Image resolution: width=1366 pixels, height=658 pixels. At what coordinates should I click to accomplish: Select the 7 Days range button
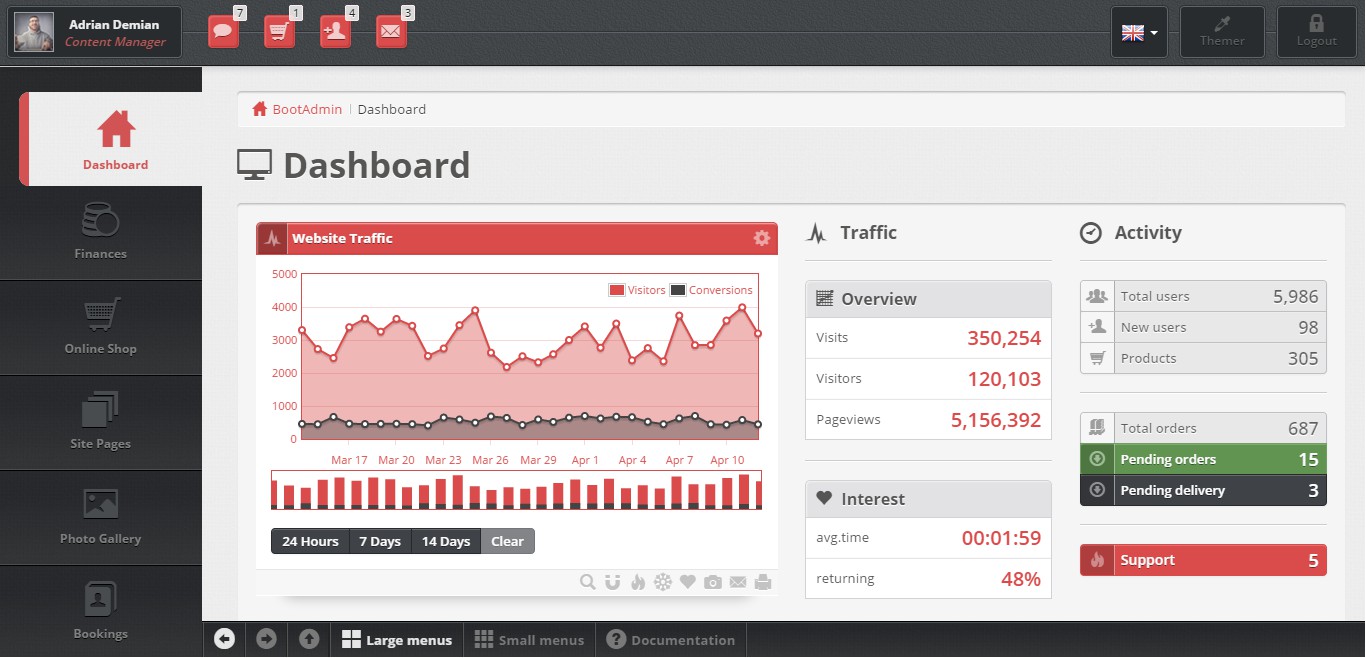(x=380, y=541)
